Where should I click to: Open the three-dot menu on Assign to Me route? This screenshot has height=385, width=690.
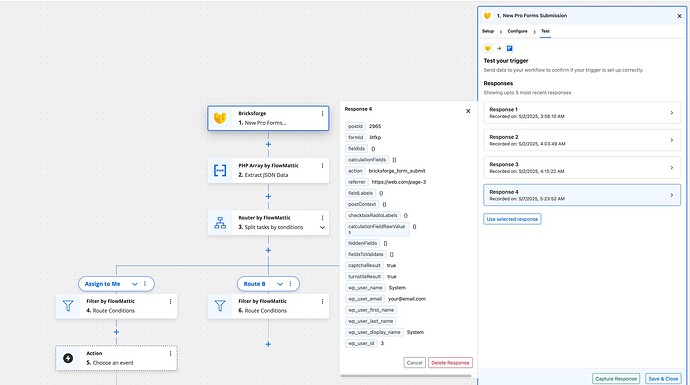[145, 284]
